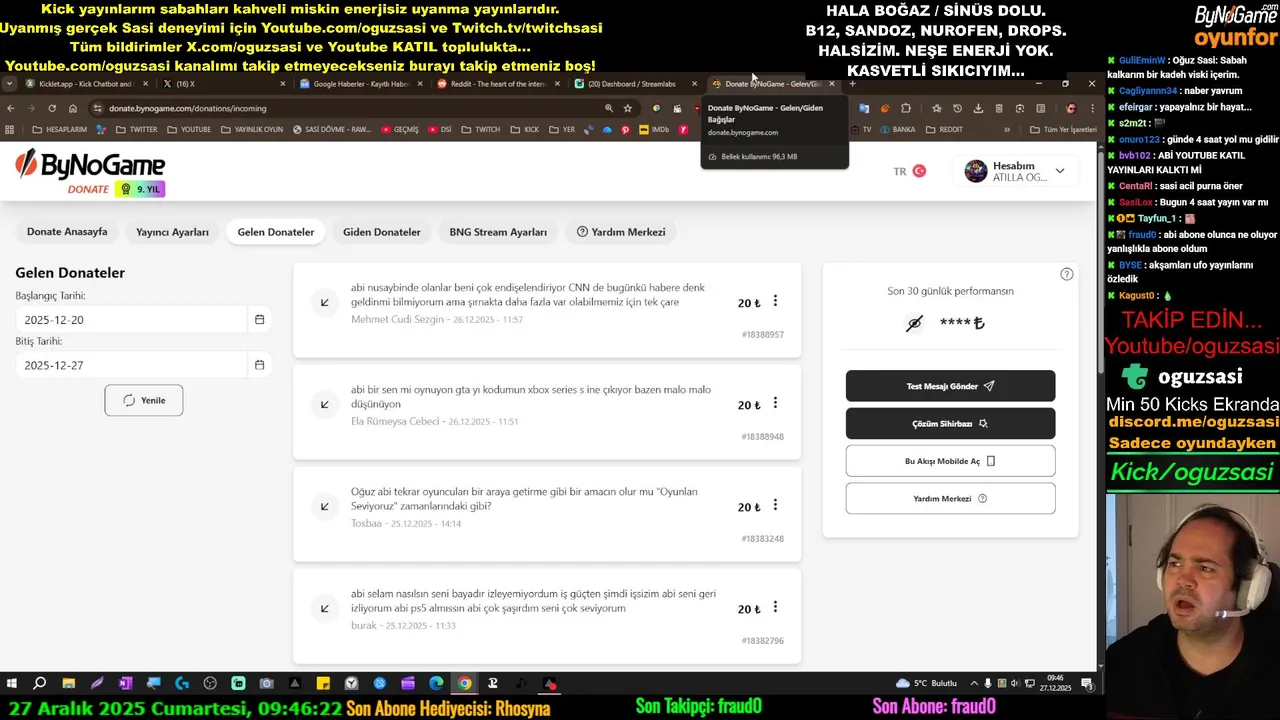
Task: Open File Explorer from taskbar
Action: (68, 684)
